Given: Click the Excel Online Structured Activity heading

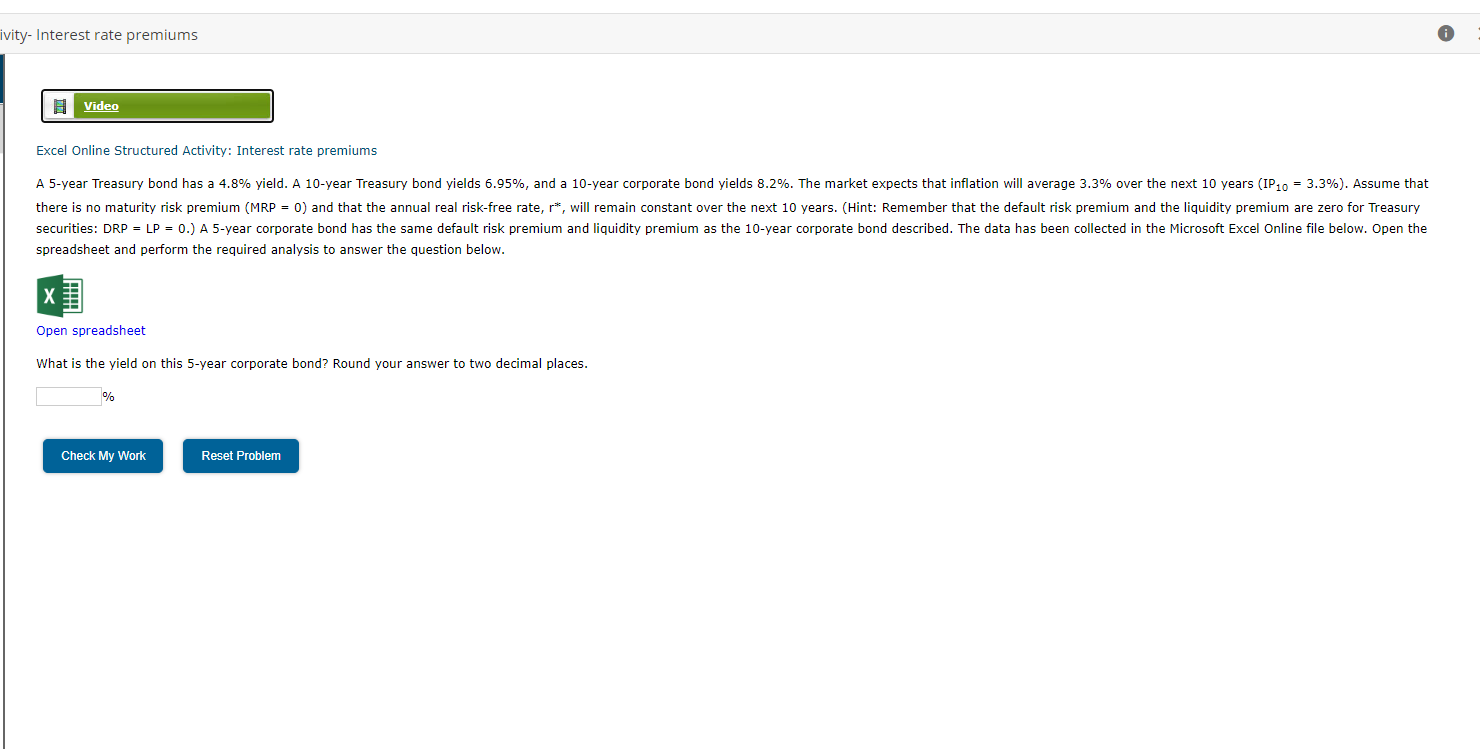Looking at the screenshot, I should click(206, 150).
